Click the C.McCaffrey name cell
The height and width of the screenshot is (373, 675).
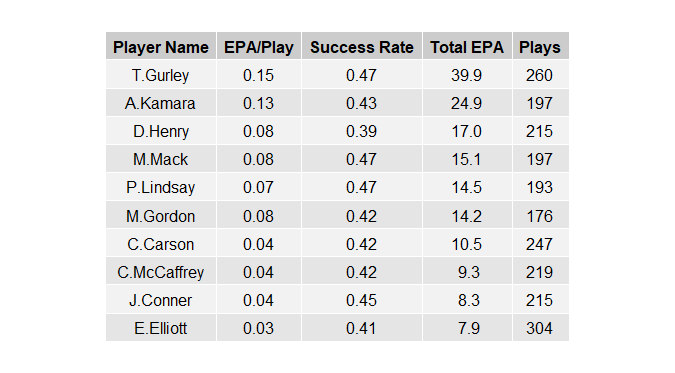[161, 272]
